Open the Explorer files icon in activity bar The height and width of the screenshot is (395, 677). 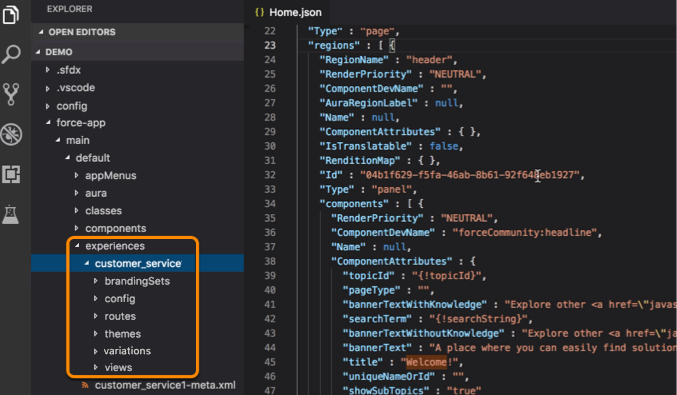(x=10, y=14)
